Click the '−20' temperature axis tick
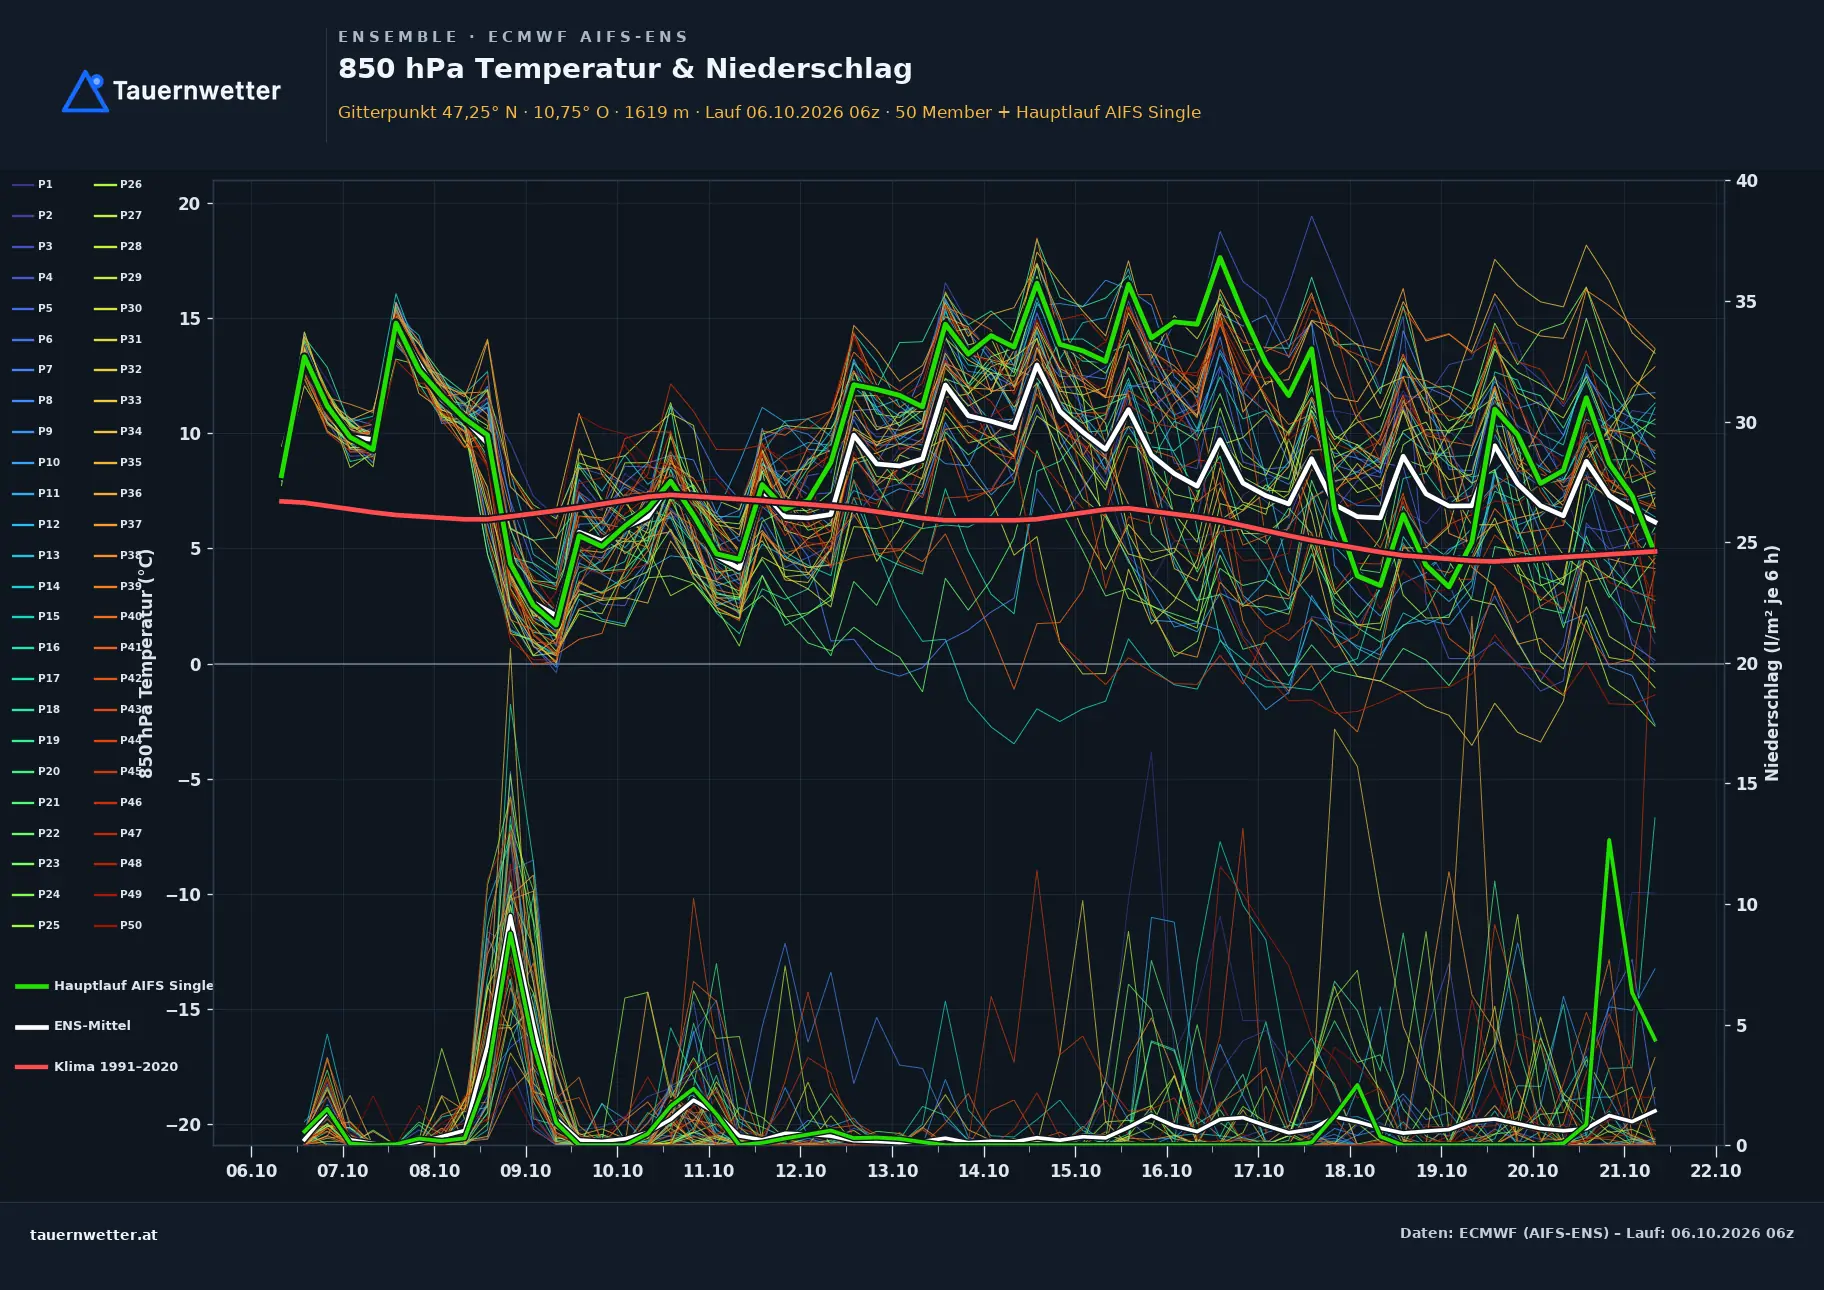The image size is (1824, 1290). (x=183, y=1125)
